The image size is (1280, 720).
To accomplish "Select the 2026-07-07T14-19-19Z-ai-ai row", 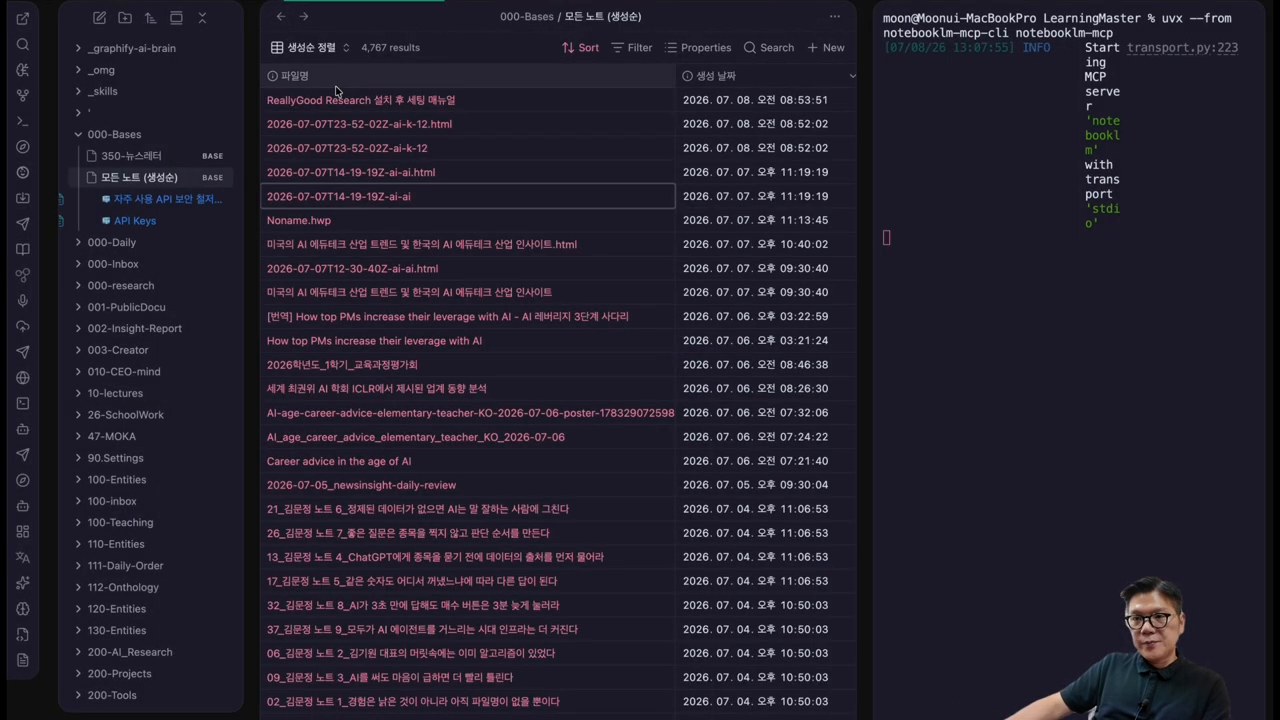I will coord(468,196).
